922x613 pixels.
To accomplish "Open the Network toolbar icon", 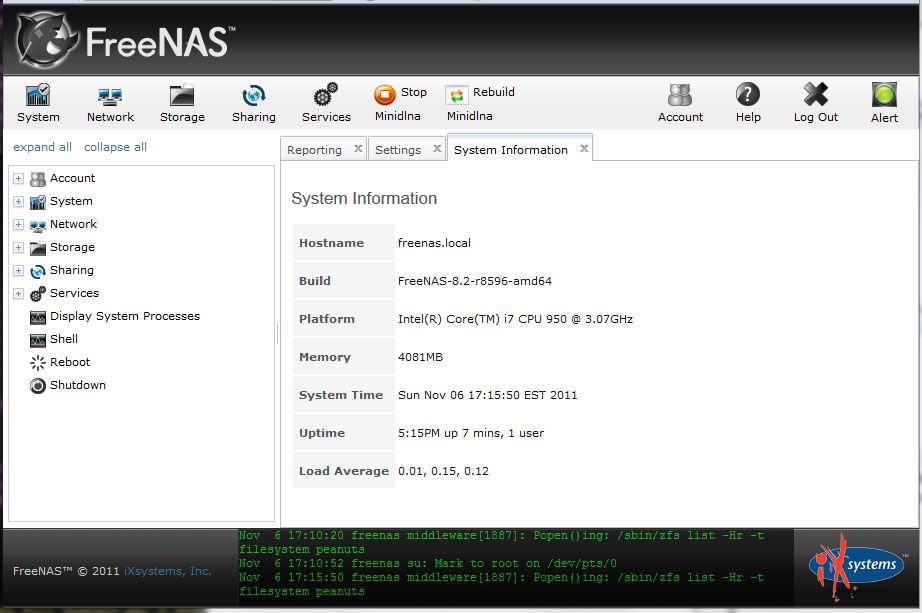I will [110, 103].
